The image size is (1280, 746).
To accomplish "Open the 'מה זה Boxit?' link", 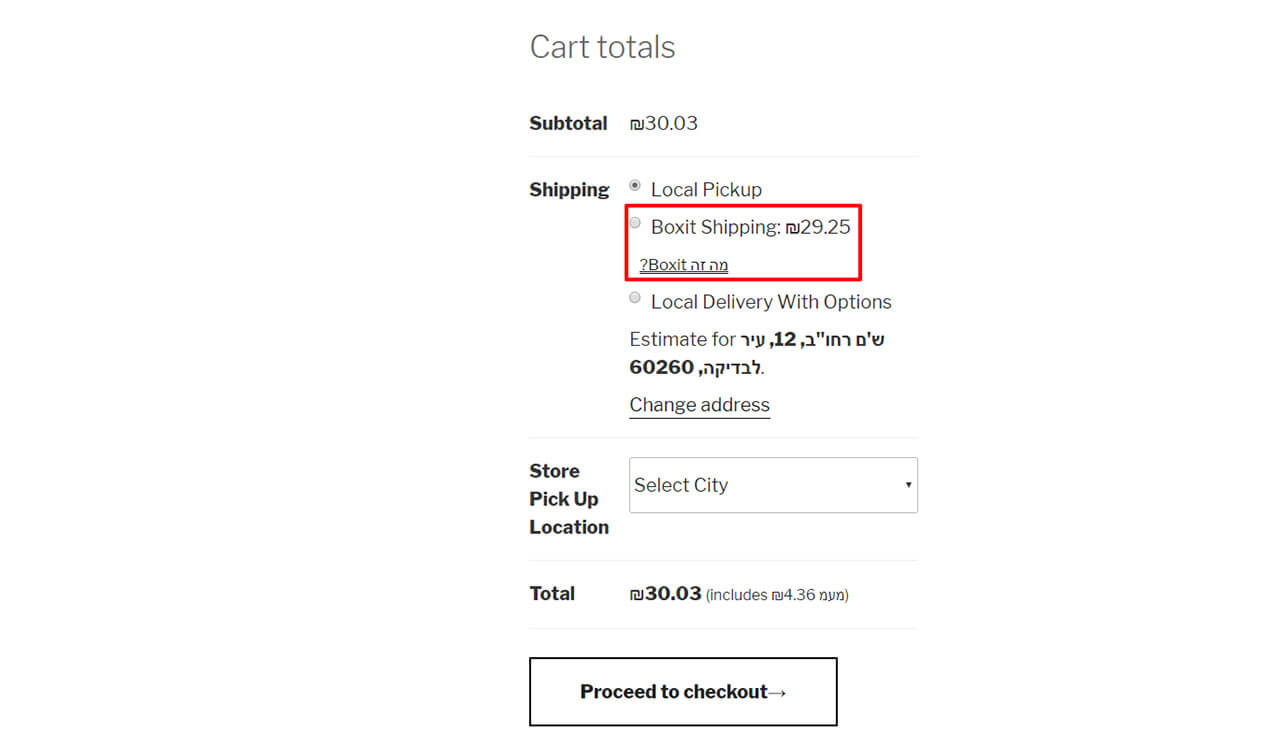I will [x=684, y=265].
